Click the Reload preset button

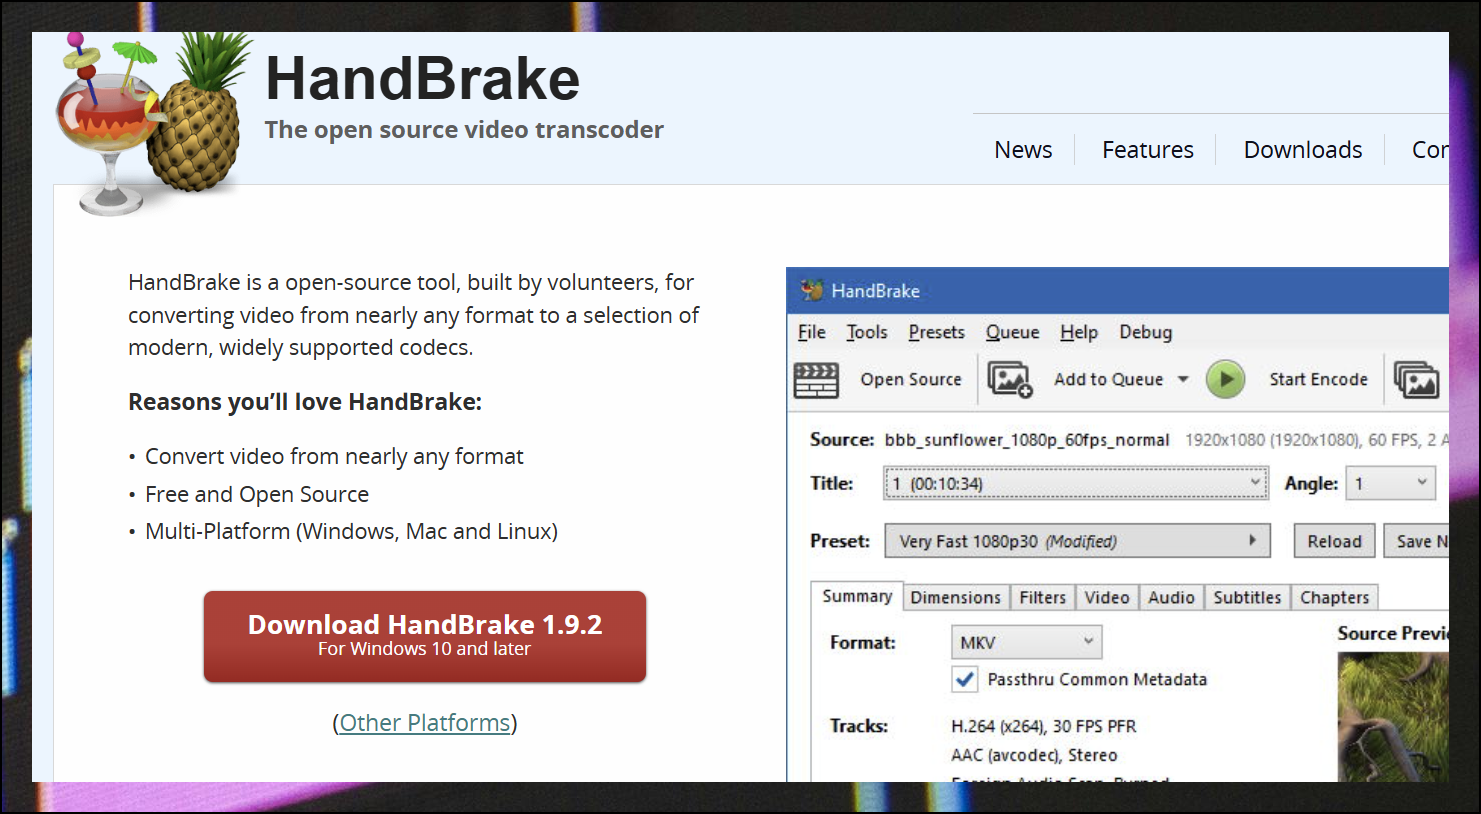click(x=1335, y=541)
